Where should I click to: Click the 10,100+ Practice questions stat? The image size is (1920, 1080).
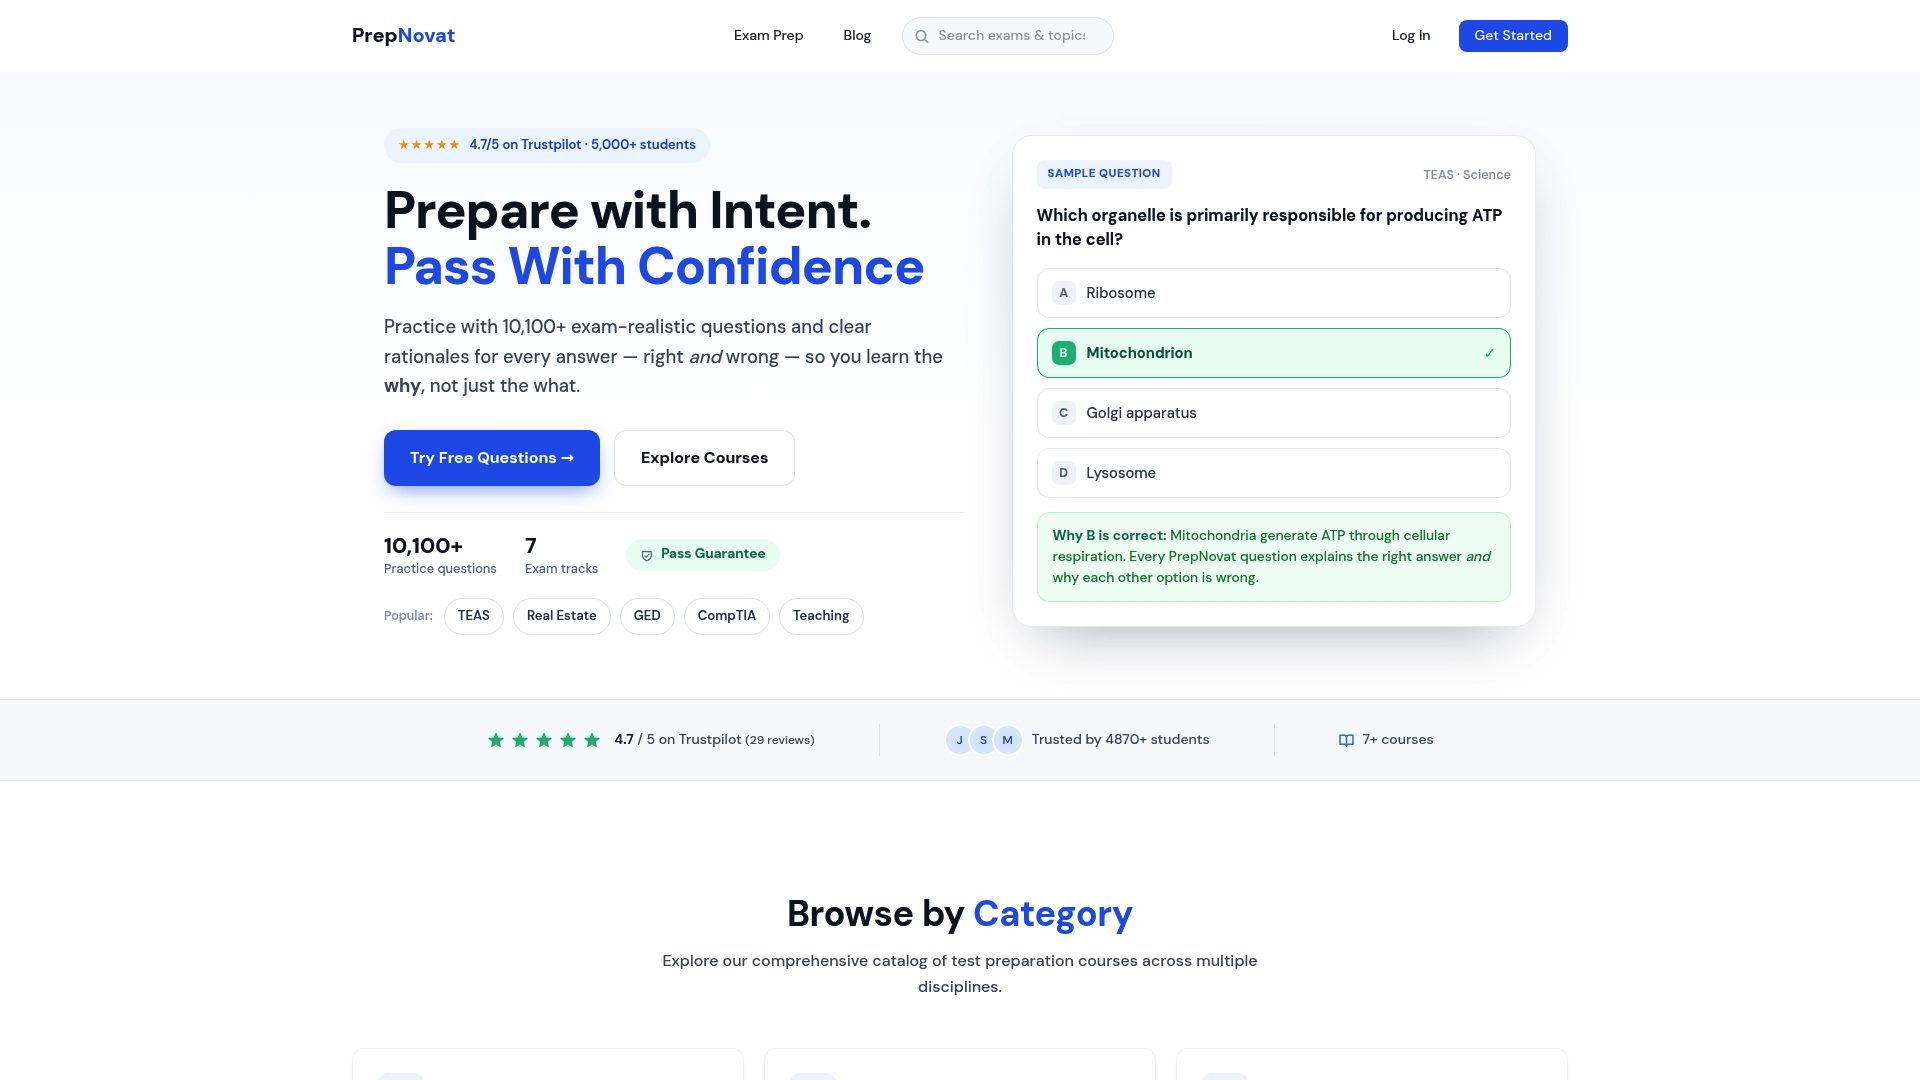pos(440,555)
